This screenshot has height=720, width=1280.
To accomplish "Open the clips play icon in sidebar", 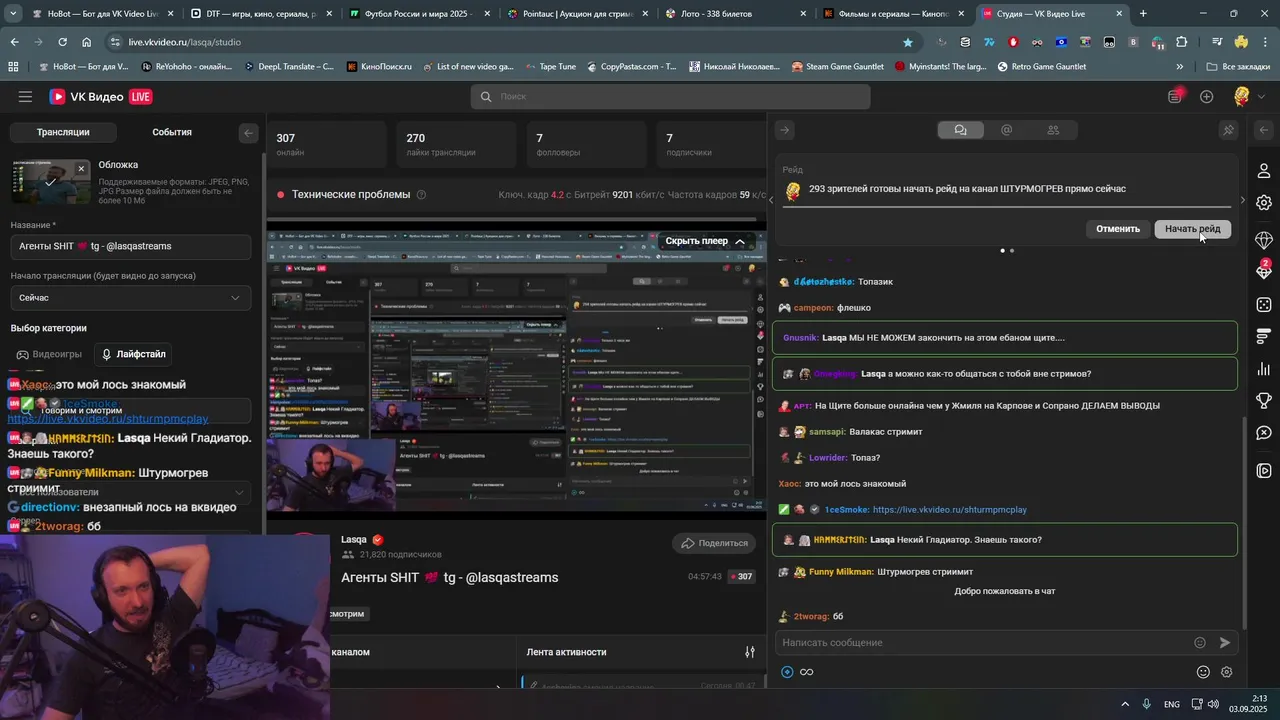I will [x=1264, y=470].
